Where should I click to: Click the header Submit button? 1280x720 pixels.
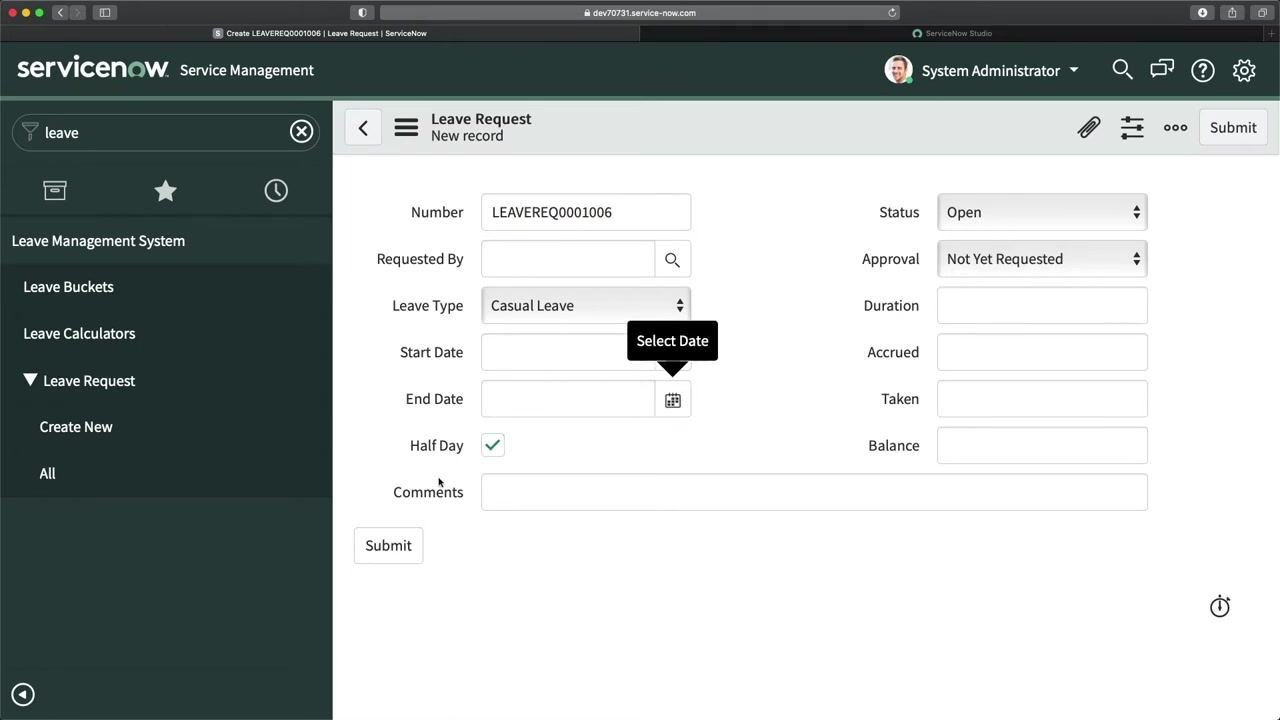[1233, 128]
